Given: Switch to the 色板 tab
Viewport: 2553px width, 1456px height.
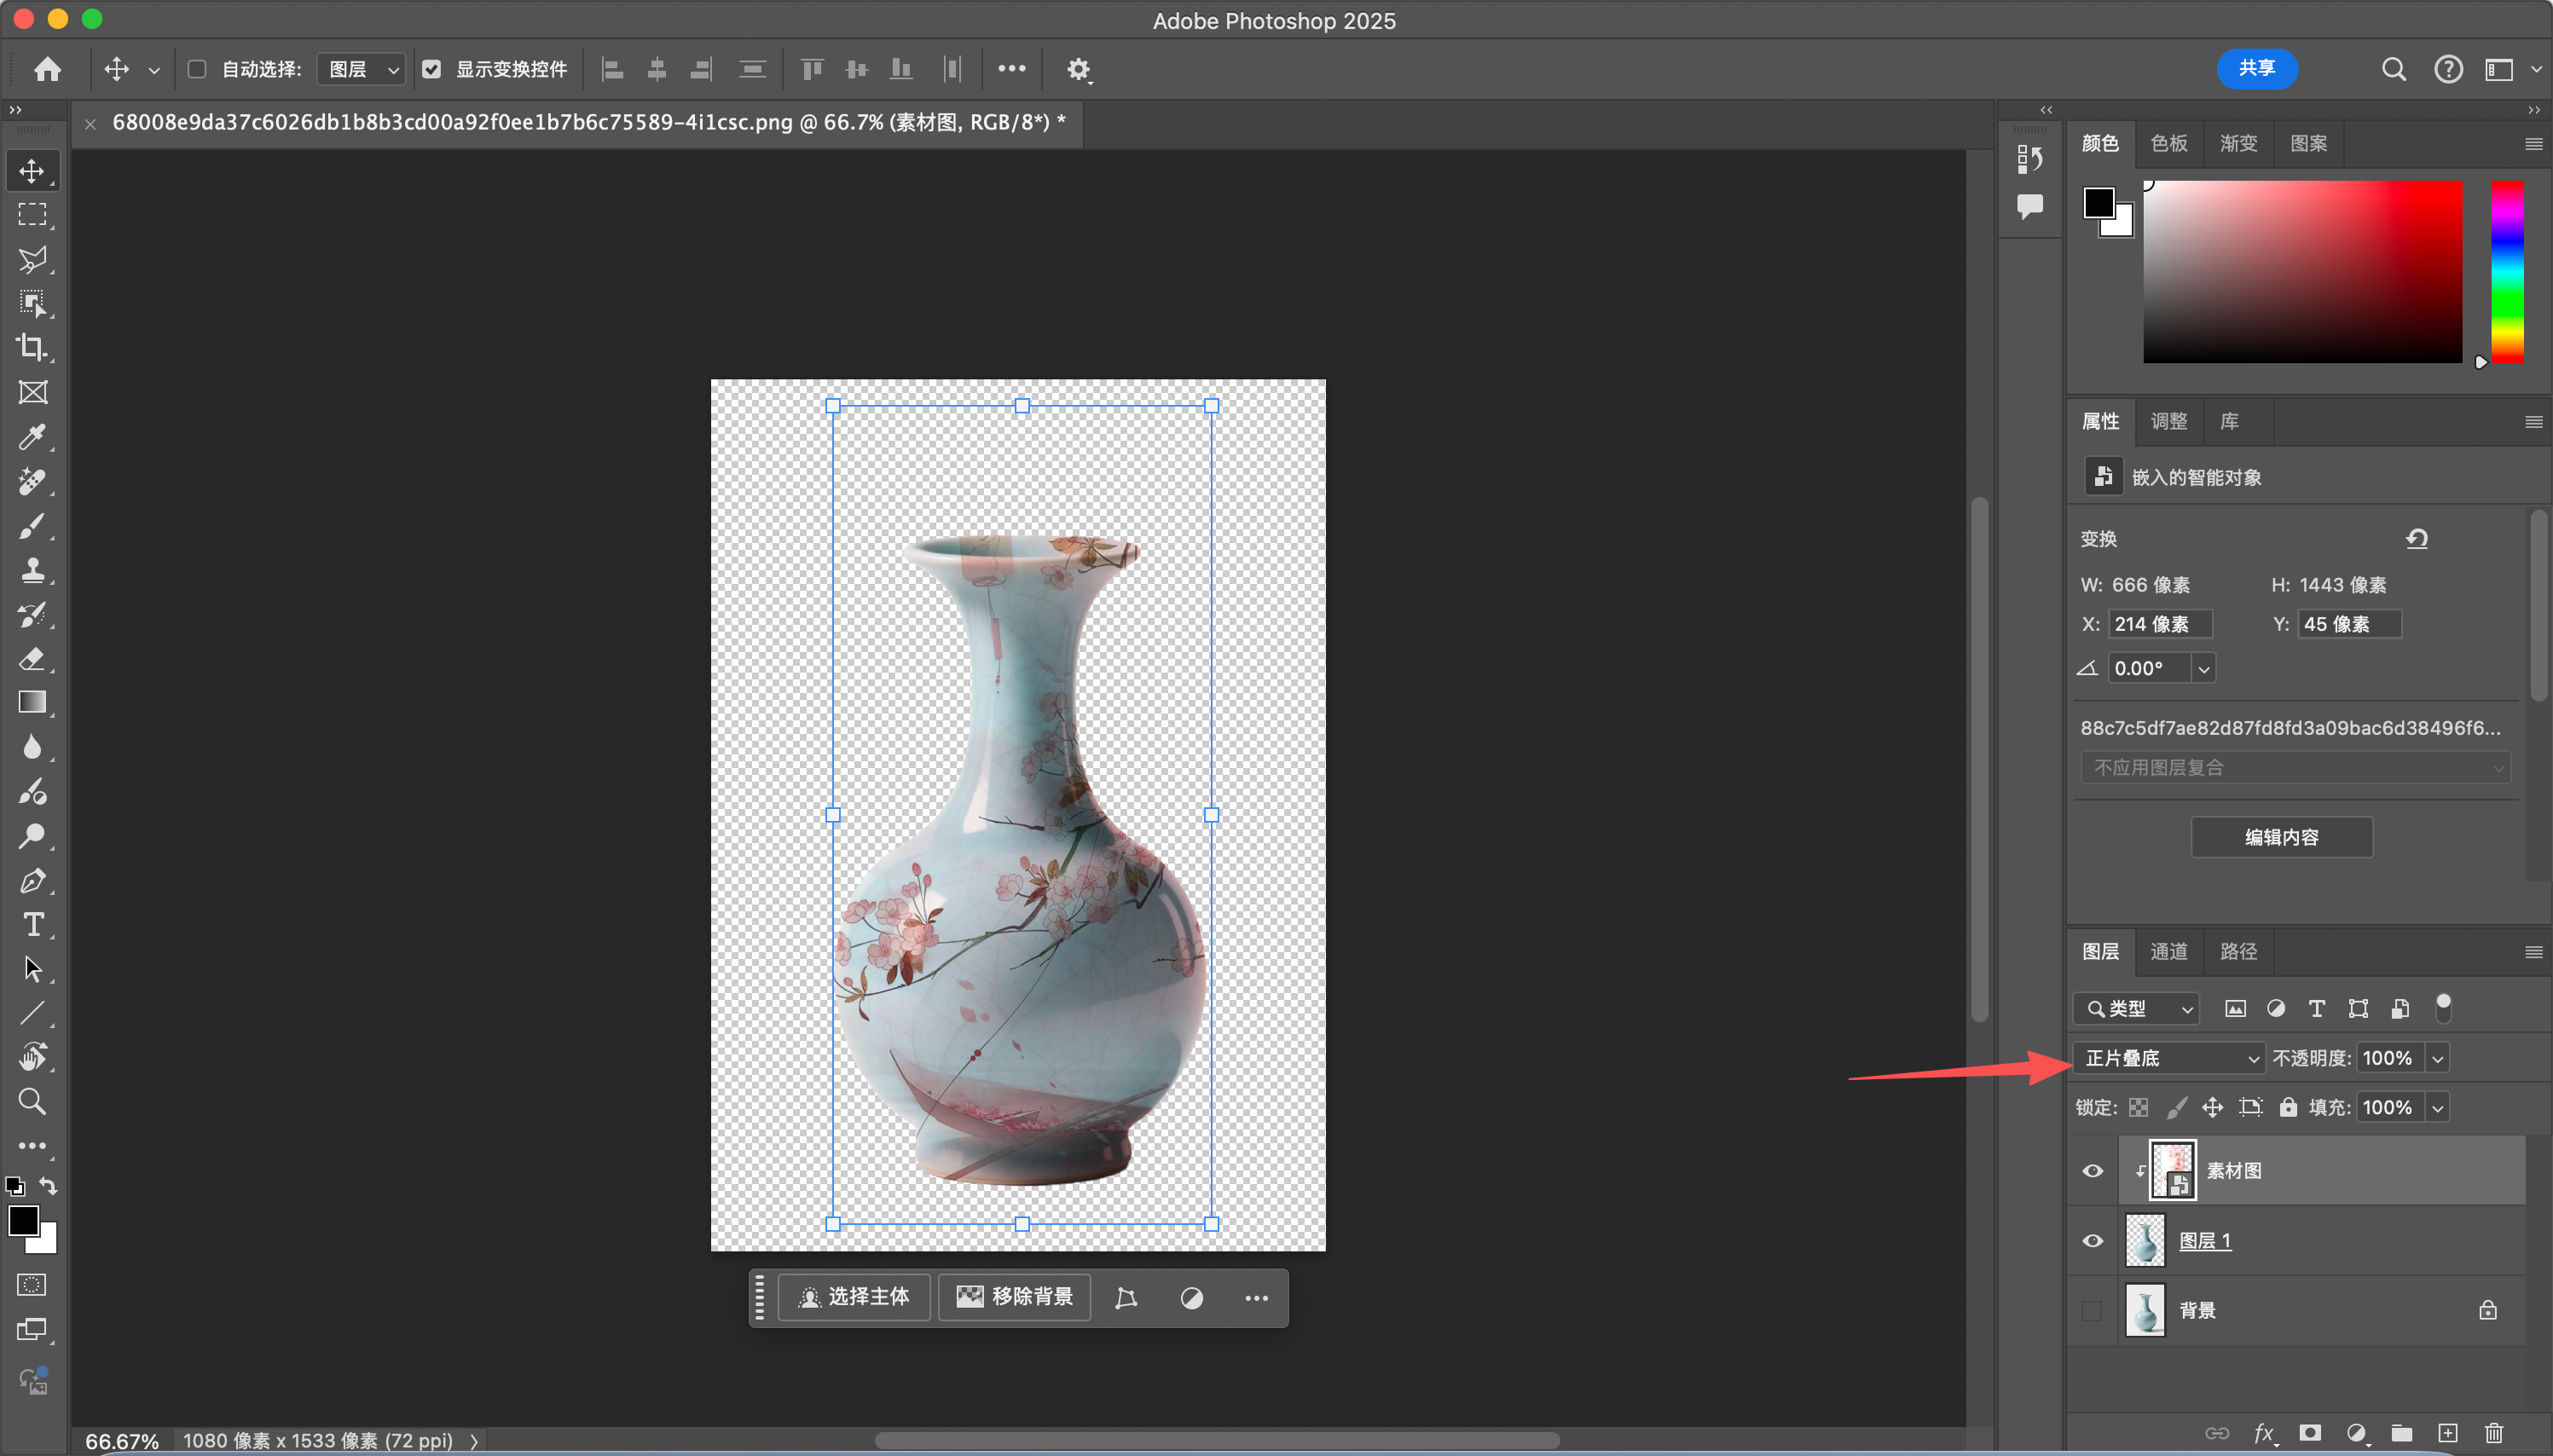Looking at the screenshot, I should [2168, 143].
